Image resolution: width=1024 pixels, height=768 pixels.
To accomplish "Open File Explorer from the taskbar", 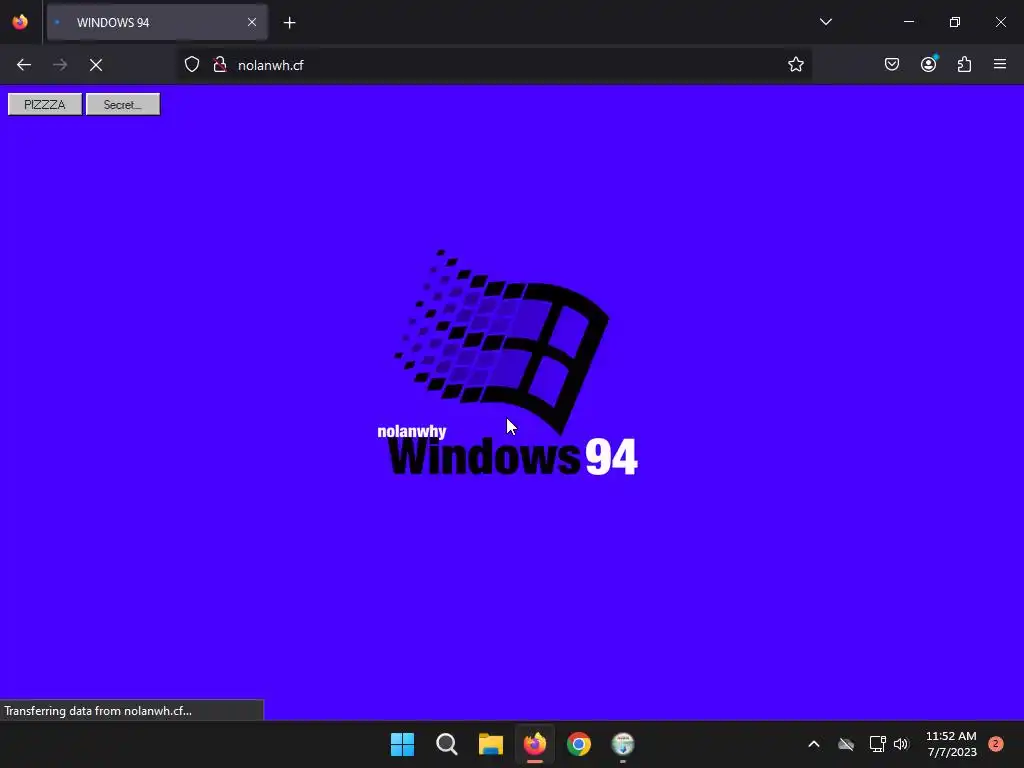I will [490, 744].
